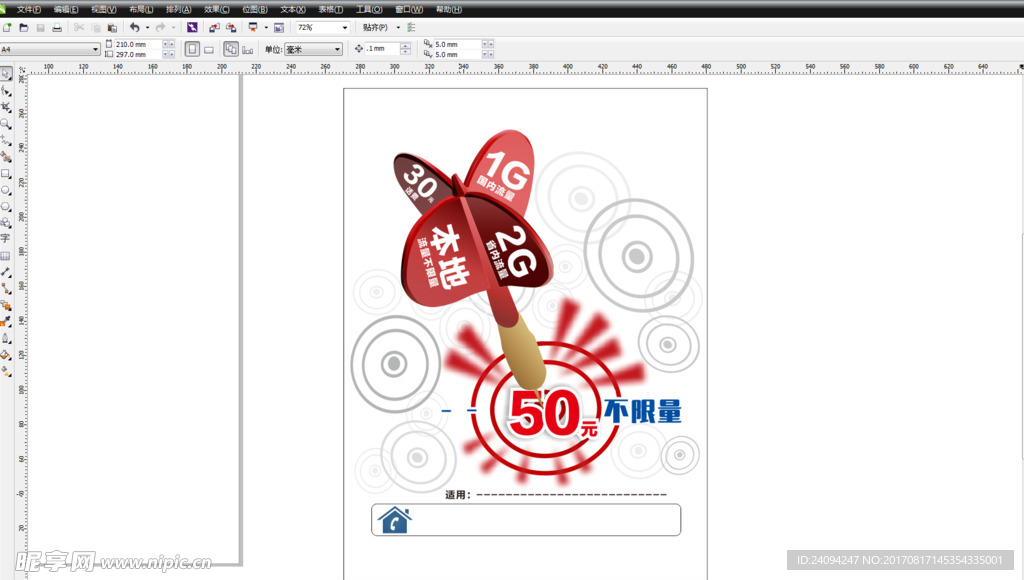
Task: Select the Connector tool
Action: click(x=6, y=289)
